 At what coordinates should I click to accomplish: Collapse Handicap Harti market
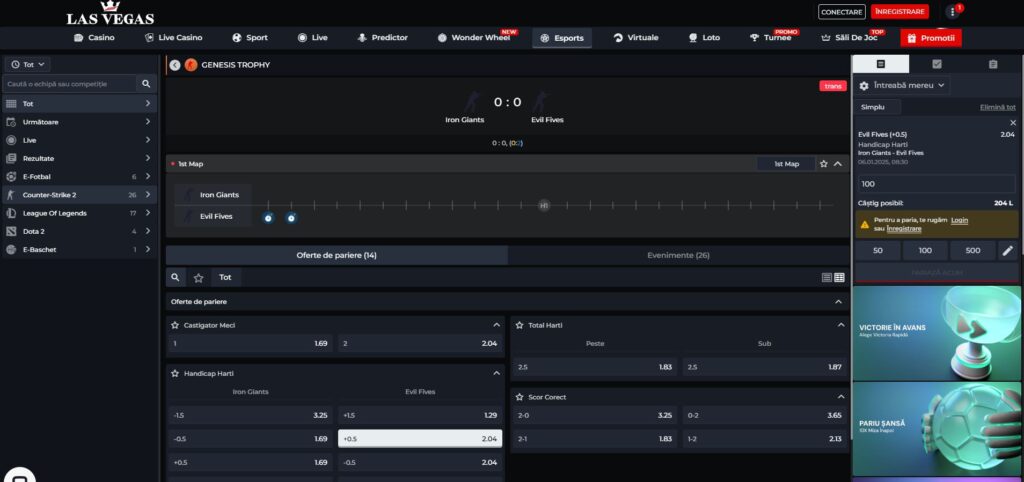point(496,374)
